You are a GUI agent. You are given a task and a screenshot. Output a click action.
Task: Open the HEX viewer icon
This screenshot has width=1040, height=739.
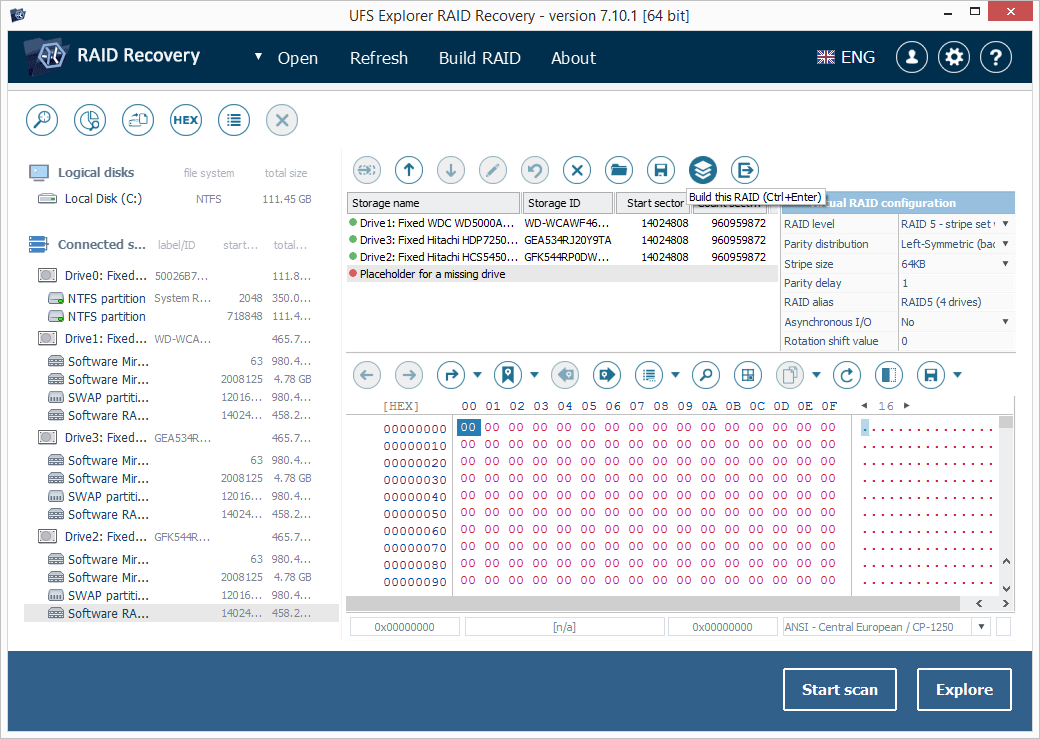point(186,120)
